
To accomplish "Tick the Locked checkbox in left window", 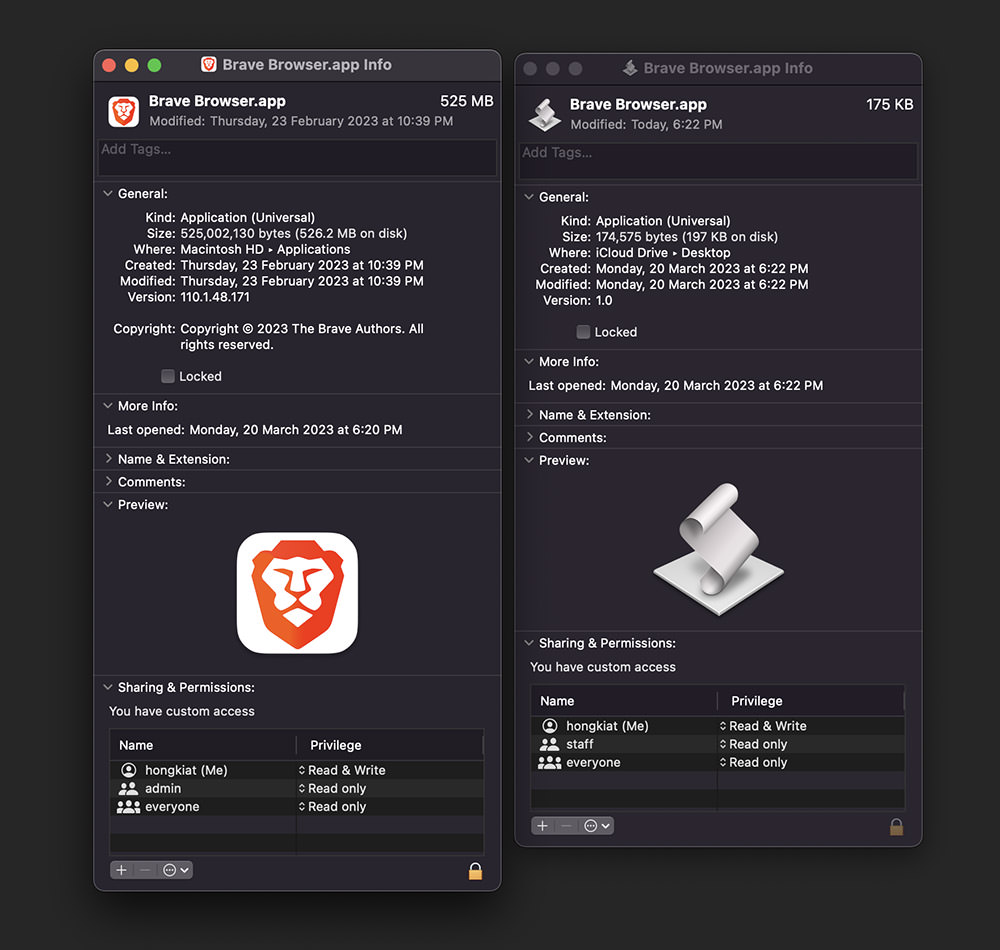I will [168, 376].
